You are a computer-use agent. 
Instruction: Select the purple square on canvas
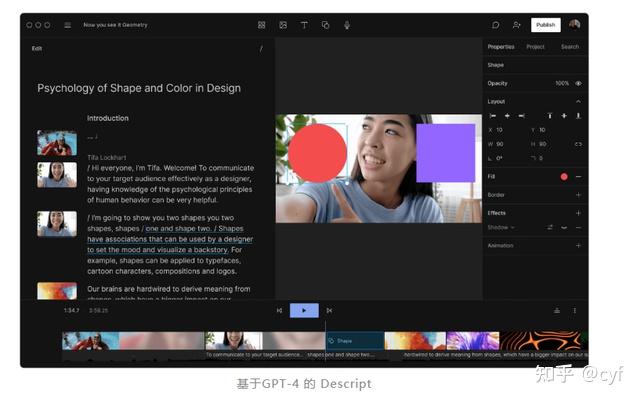tap(446, 153)
